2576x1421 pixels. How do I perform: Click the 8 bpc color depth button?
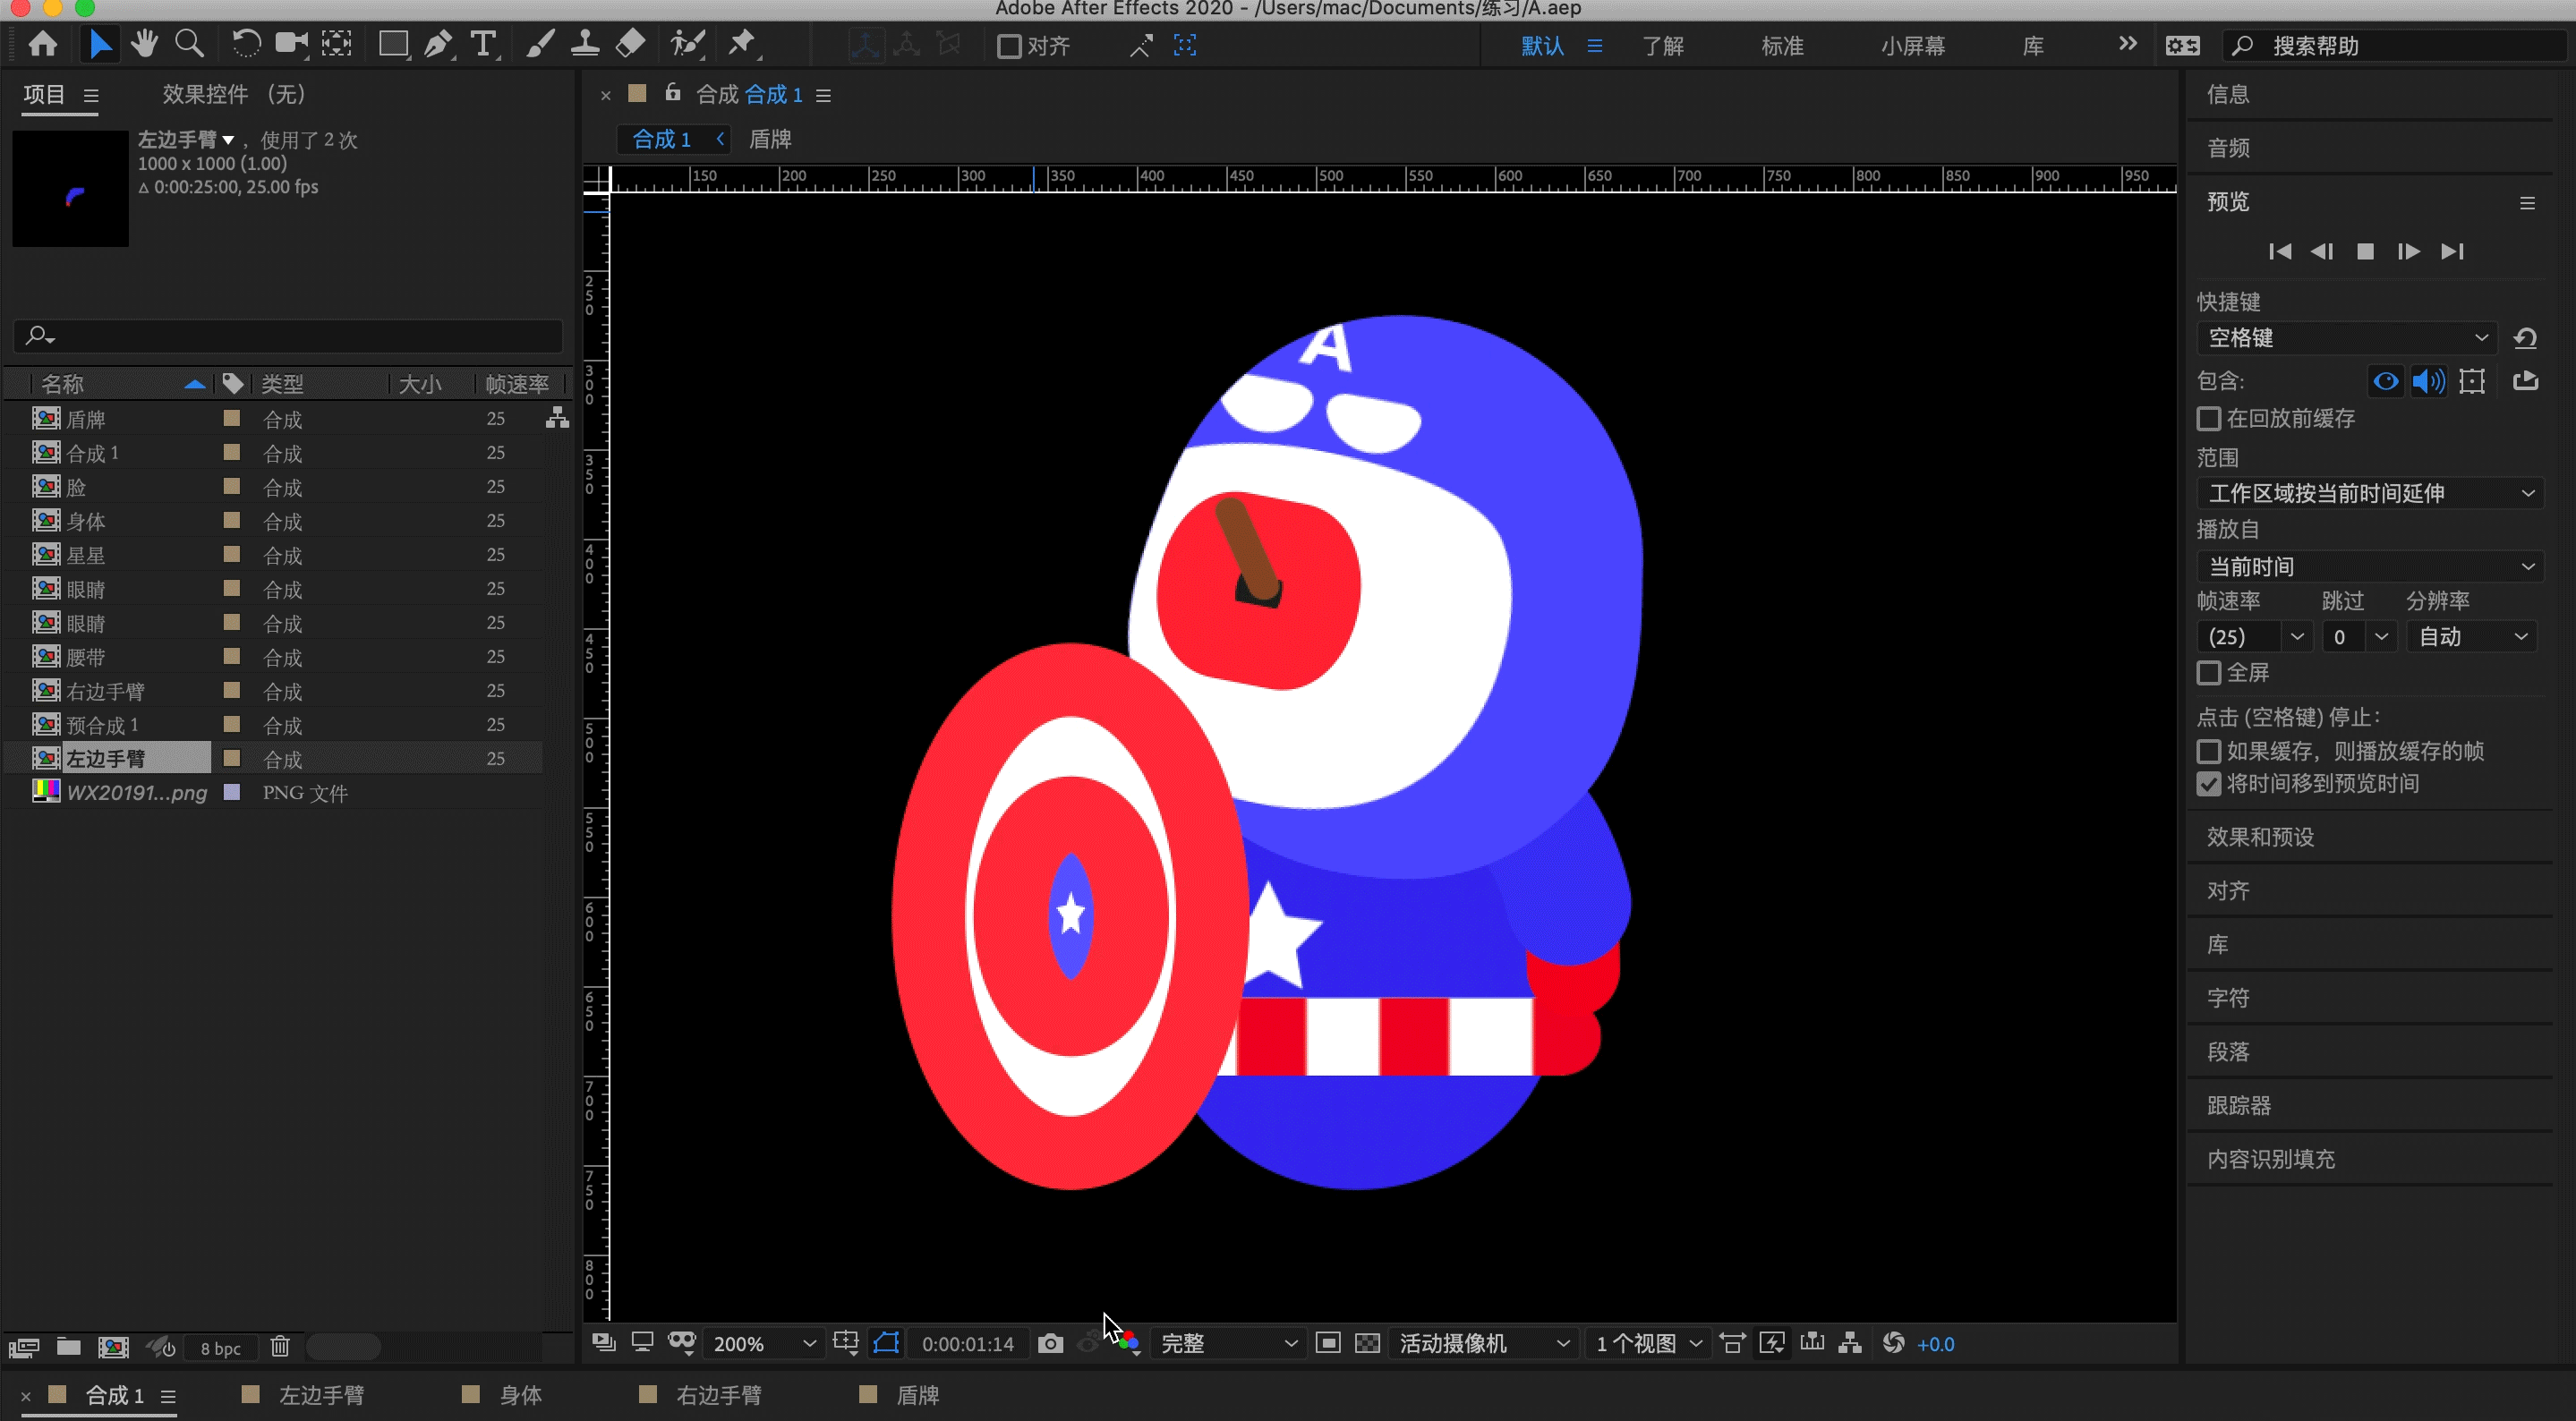[x=220, y=1348]
